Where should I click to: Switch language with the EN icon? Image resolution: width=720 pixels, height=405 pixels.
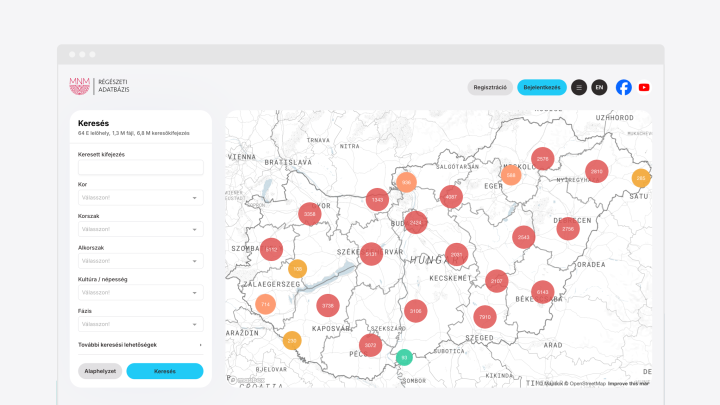599,87
